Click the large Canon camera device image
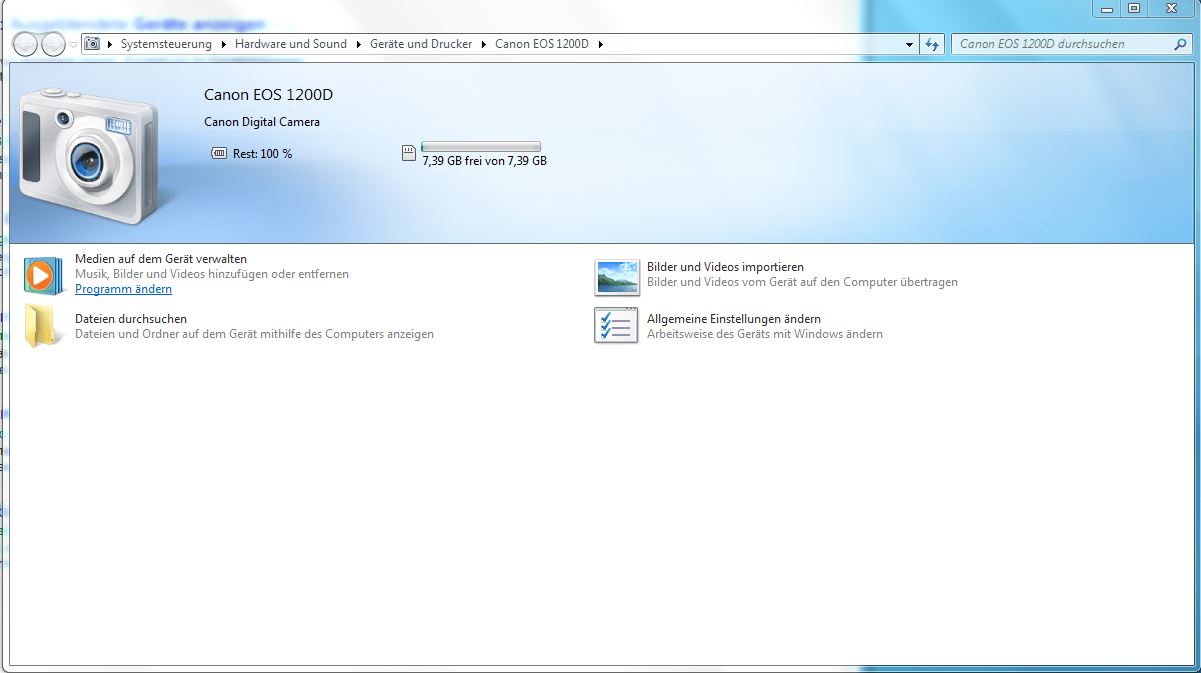This screenshot has height=673, width=1201. pos(89,154)
